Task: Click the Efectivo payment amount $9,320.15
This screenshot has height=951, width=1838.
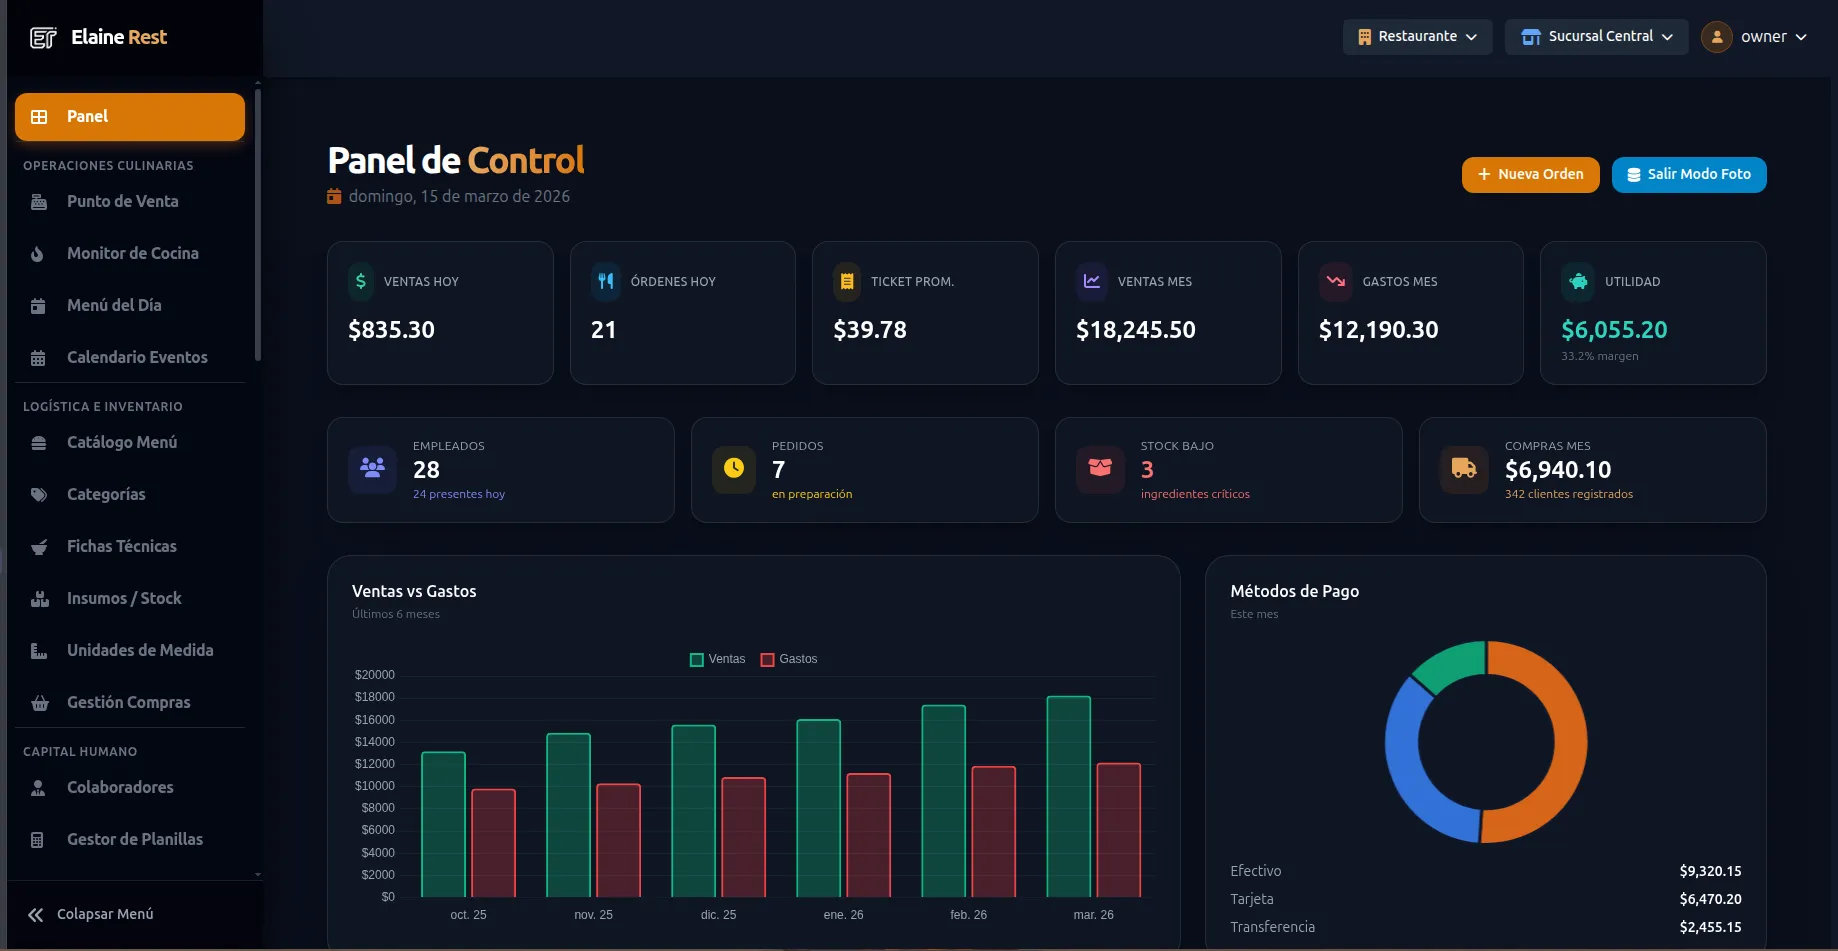Action: tap(1710, 871)
